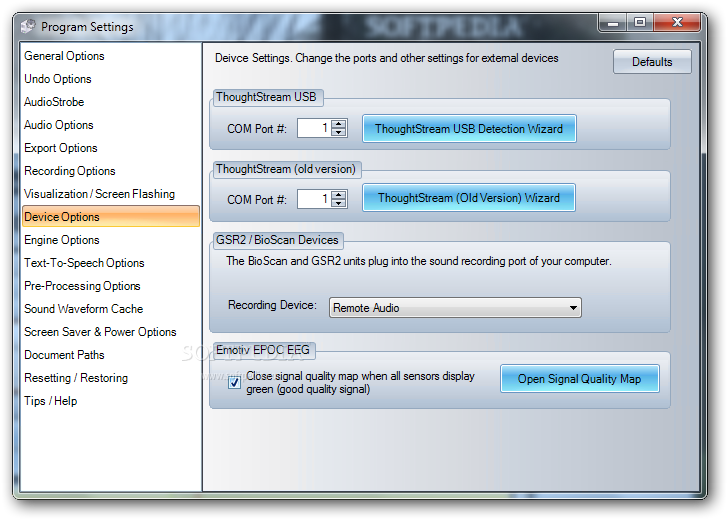Open Recording Device dropdown

point(455,308)
